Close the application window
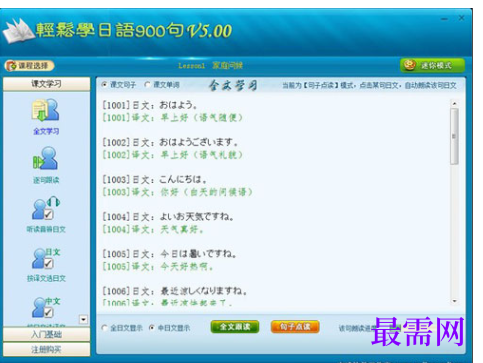 [x=461, y=18]
